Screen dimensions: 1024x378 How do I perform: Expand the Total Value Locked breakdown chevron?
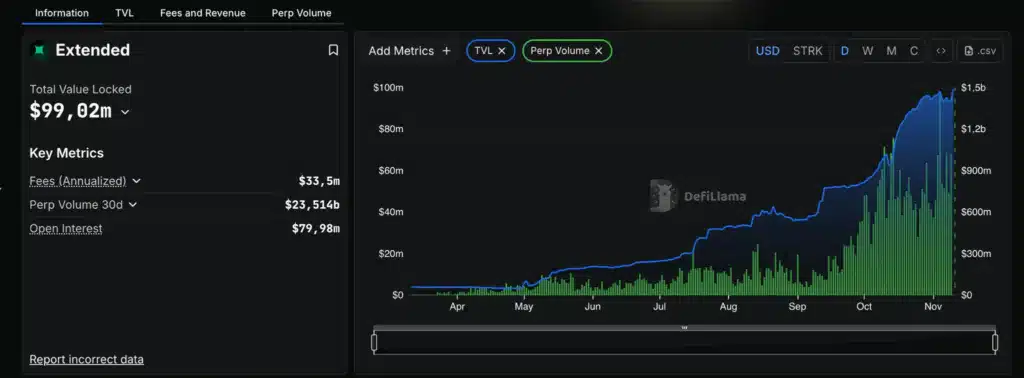tap(125, 112)
